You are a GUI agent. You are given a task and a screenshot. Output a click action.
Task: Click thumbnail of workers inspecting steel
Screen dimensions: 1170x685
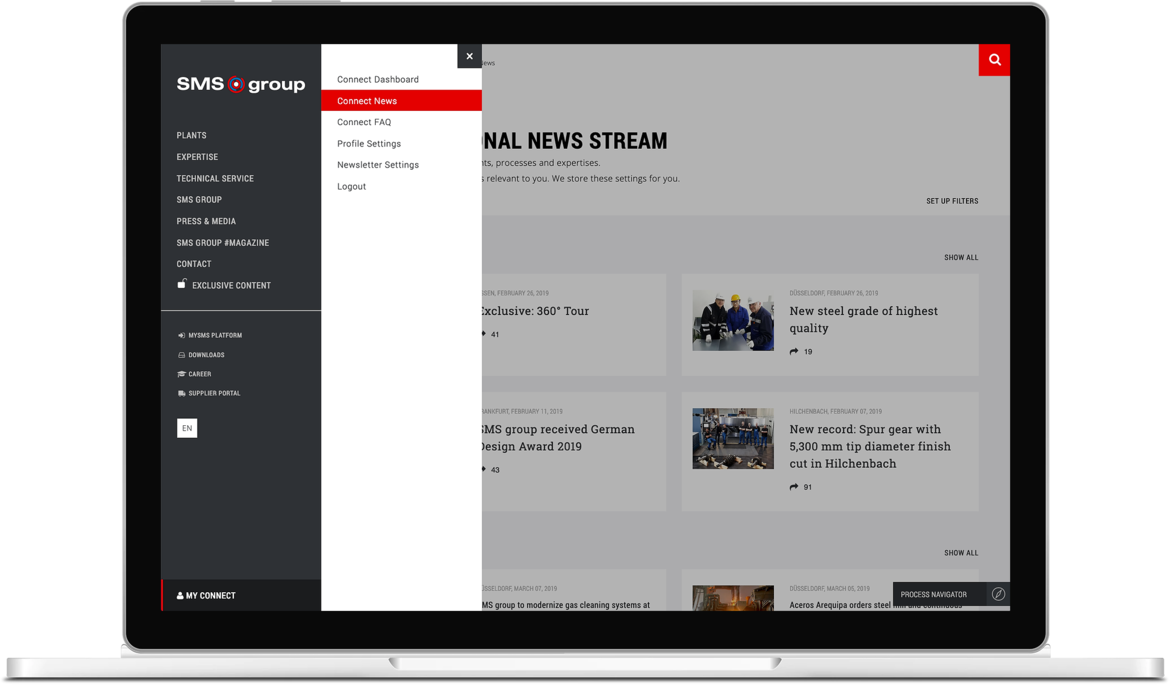coord(733,321)
